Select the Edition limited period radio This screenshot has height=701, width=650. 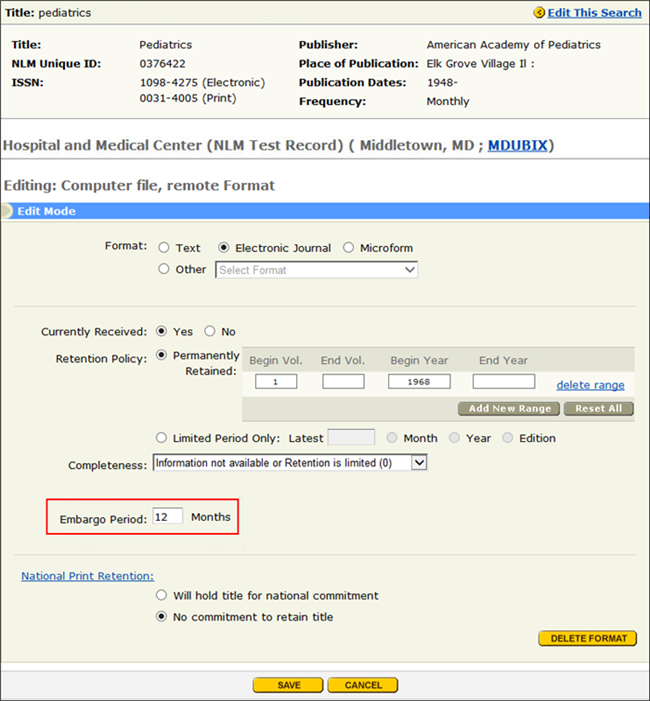(507, 438)
